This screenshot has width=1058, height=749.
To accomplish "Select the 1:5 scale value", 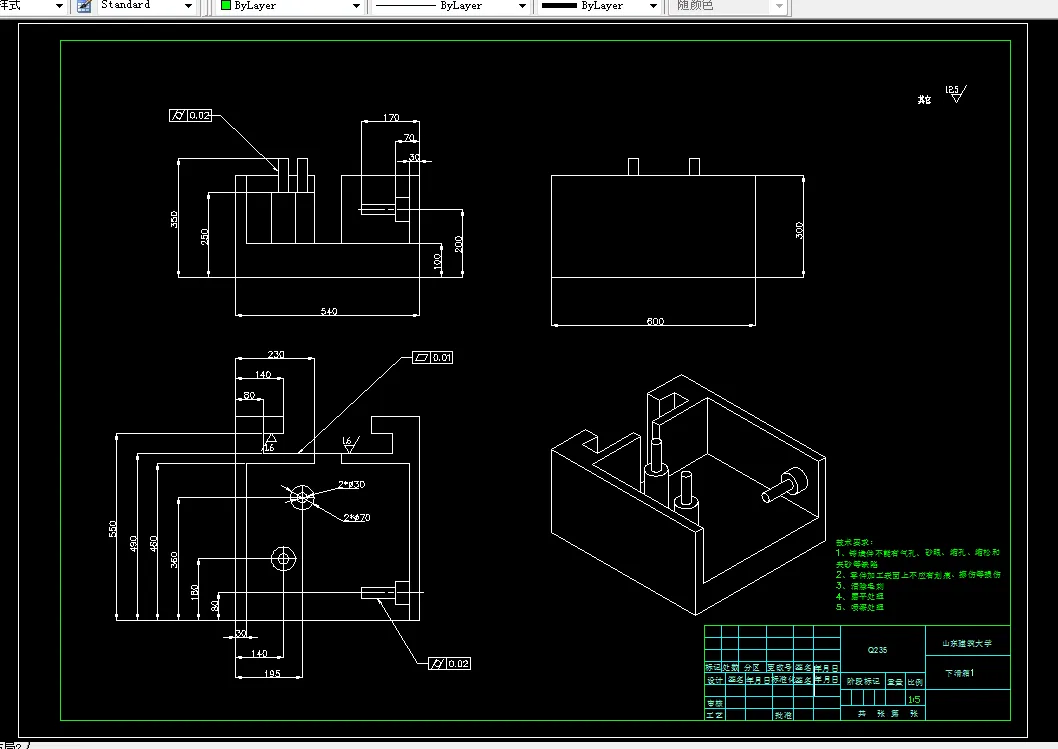I will click(914, 699).
